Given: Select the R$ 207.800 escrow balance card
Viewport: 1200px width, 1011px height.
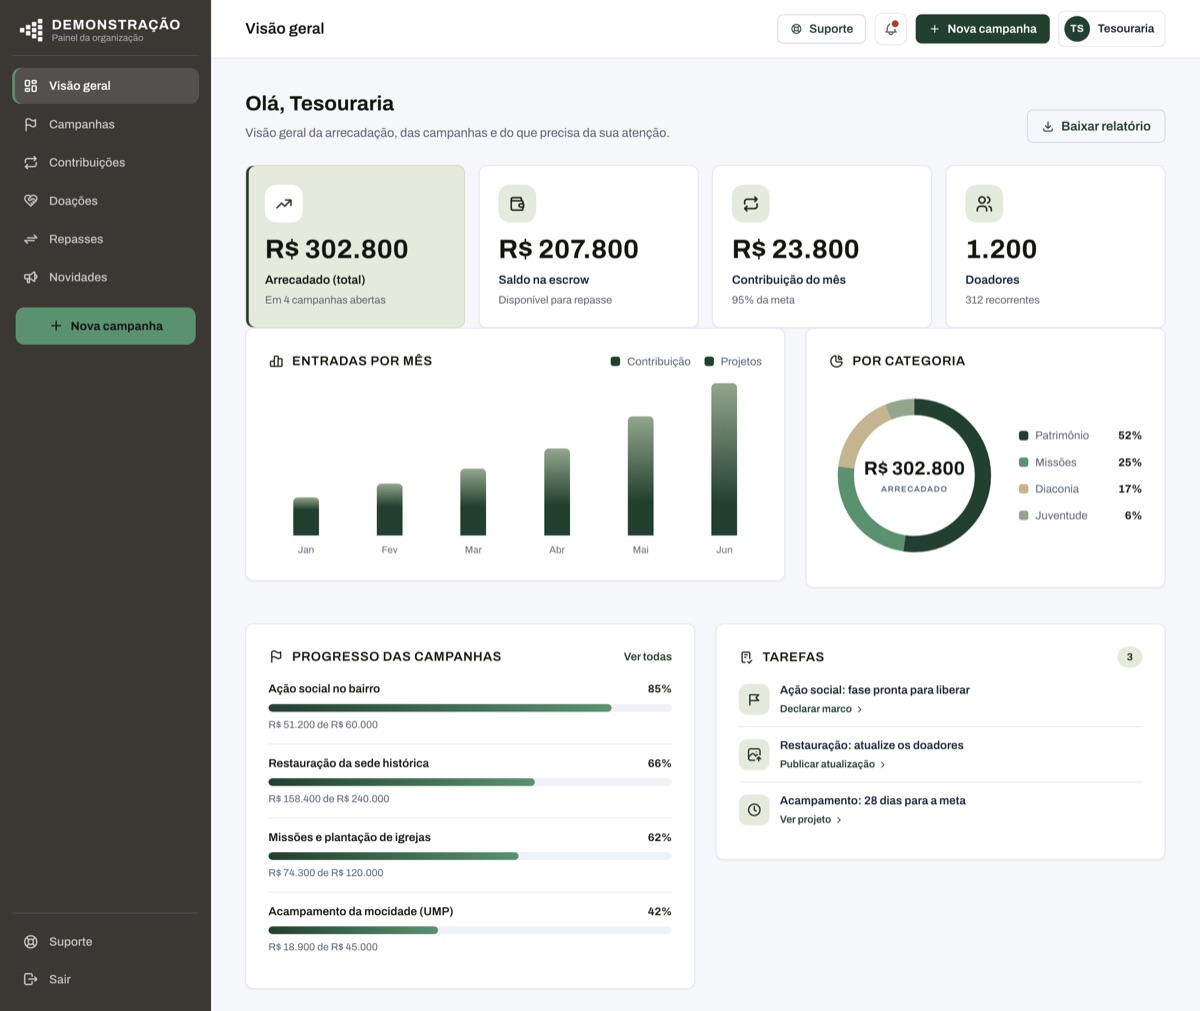Looking at the screenshot, I should (x=588, y=246).
